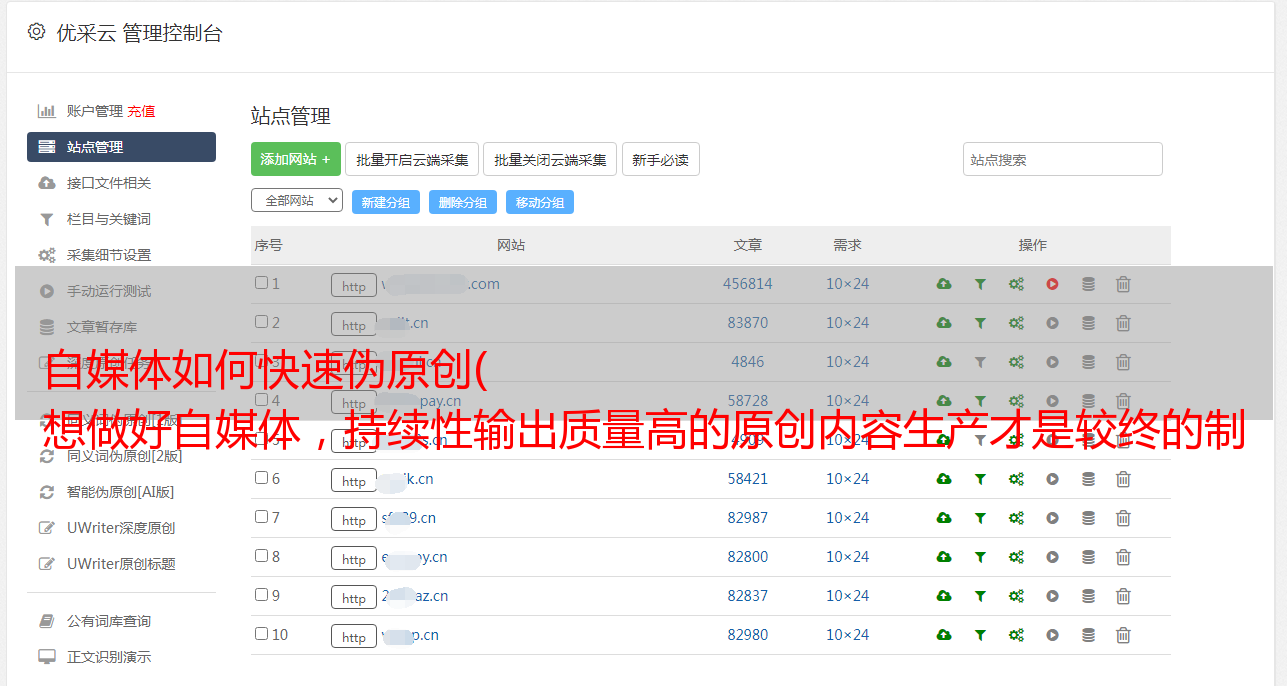This screenshot has width=1287, height=686.
Task: Click trash icon in row 9
Action: 1123,596
